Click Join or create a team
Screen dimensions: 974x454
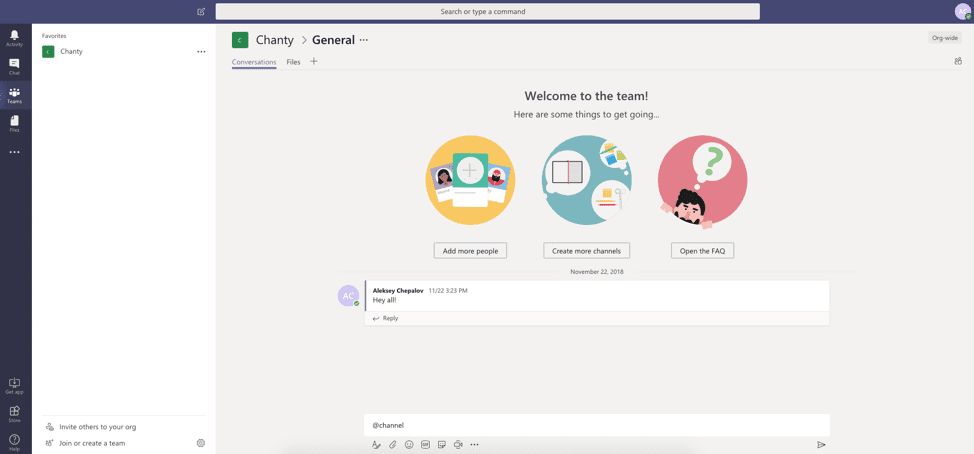pos(86,443)
